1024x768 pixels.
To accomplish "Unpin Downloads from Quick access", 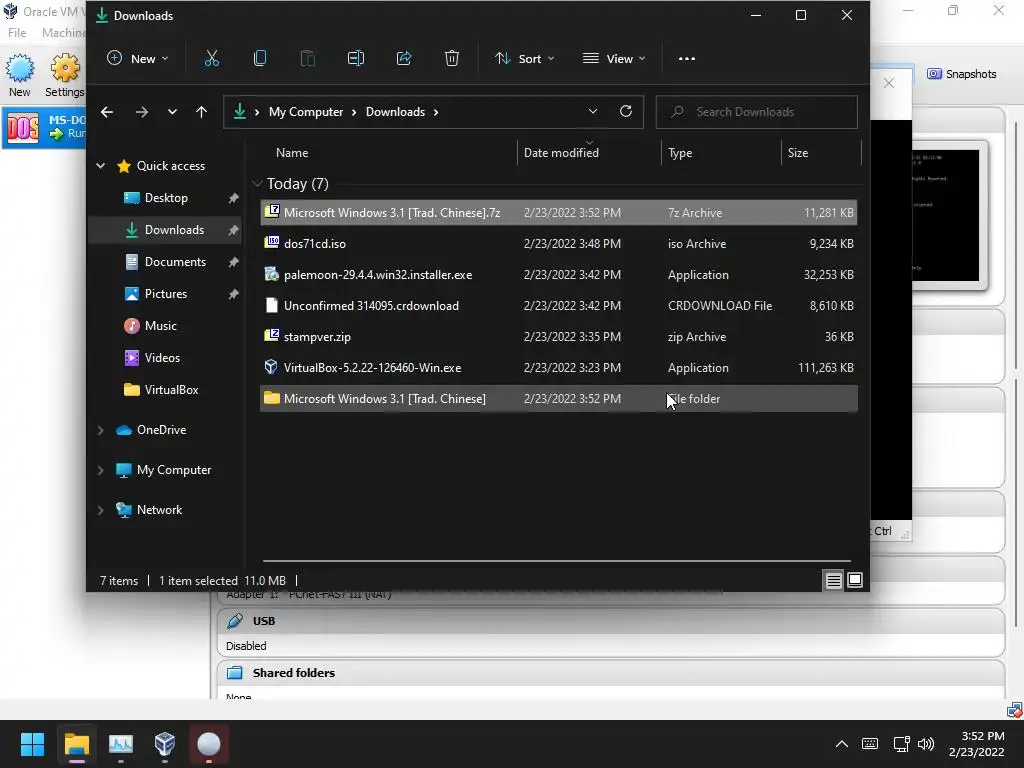I will [x=233, y=230].
